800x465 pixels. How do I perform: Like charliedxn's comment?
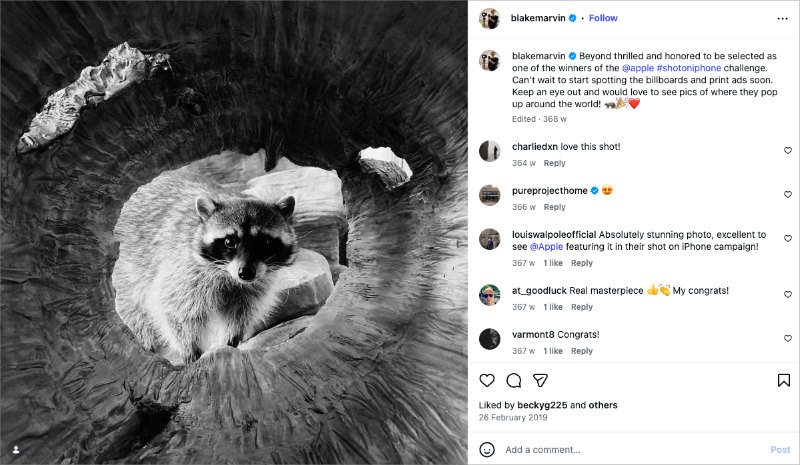tap(787, 150)
